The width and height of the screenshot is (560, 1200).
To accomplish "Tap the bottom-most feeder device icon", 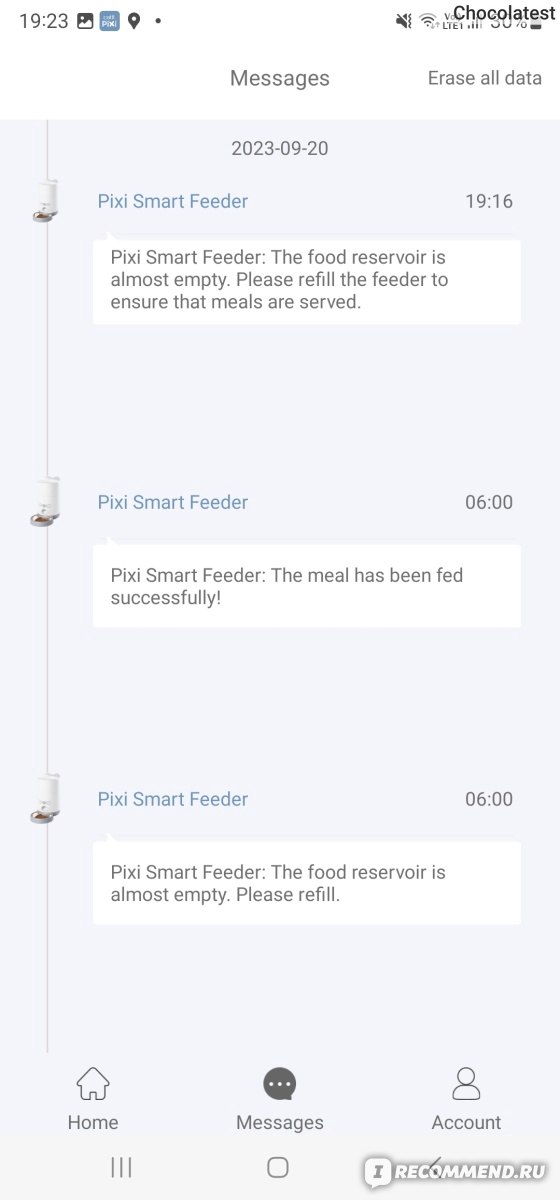I will 45,798.
